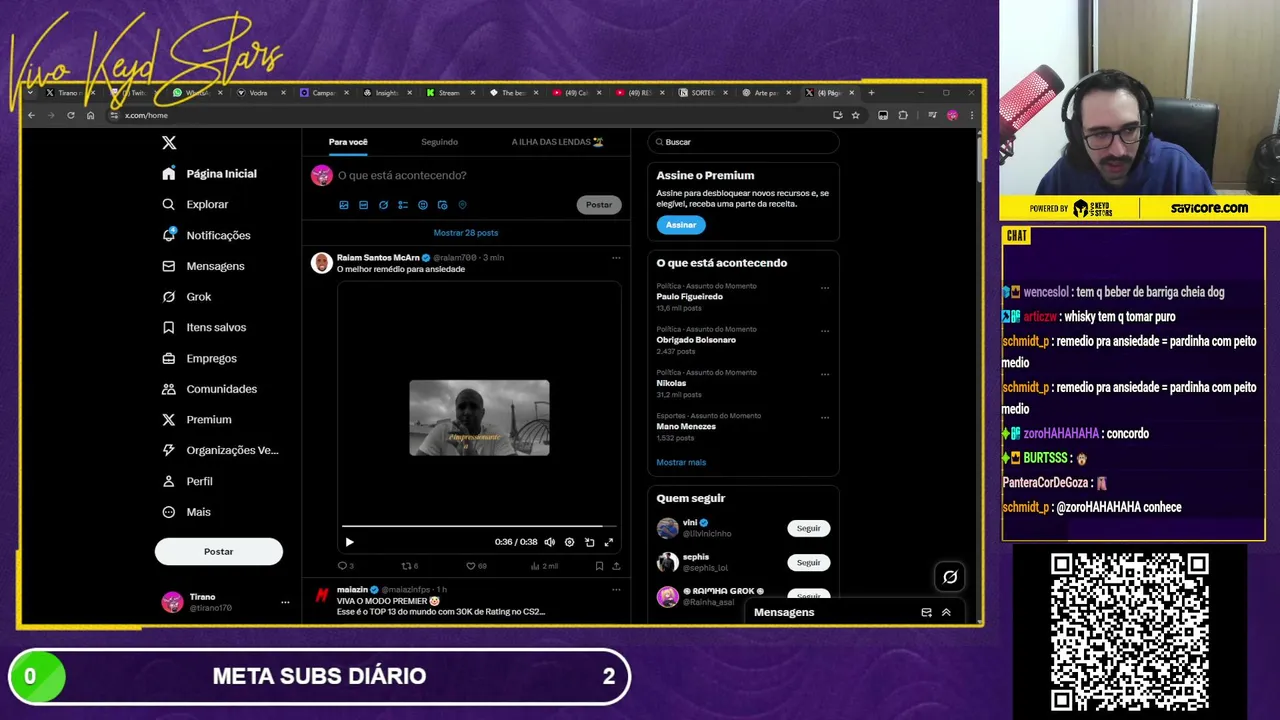
Task: Click the X logo in the sidebar
Action: pos(169,143)
